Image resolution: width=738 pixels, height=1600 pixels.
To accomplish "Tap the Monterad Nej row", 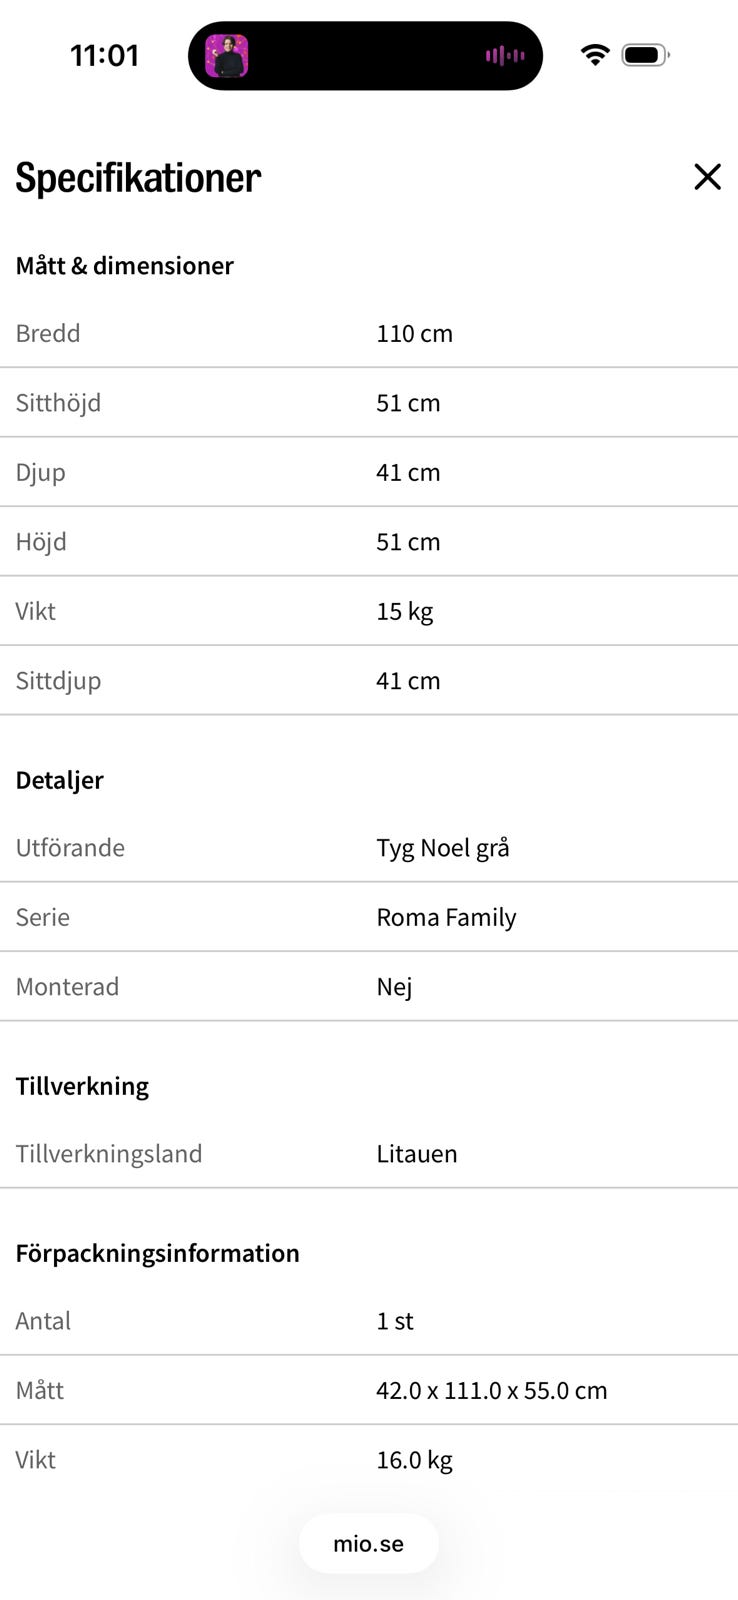I will (x=369, y=986).
